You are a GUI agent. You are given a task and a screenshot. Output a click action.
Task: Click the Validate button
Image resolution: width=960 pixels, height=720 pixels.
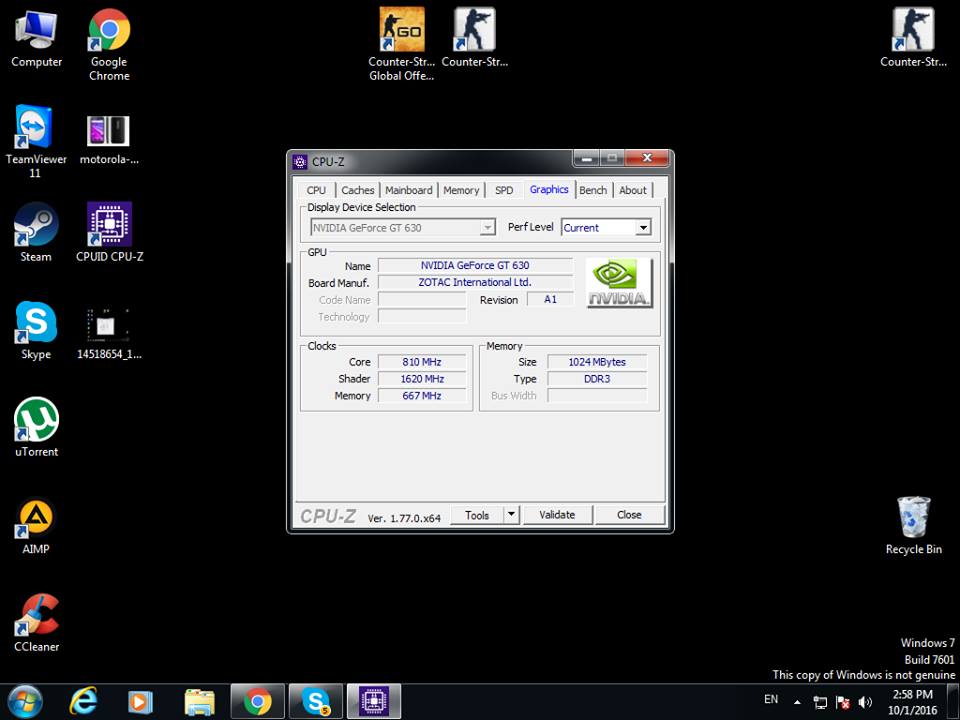point(557,515)
